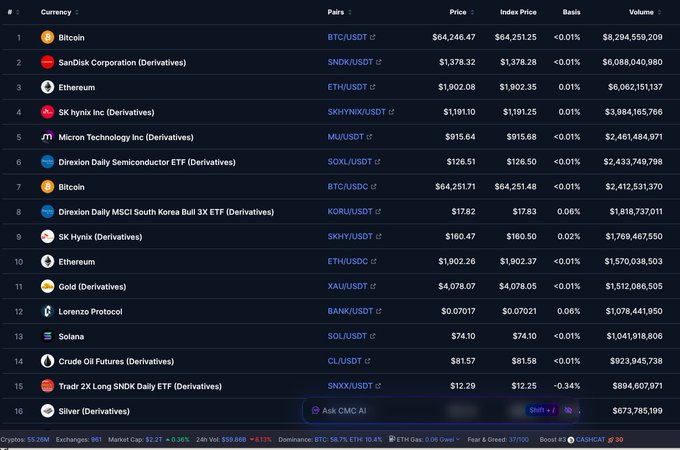This screenshot has width=680, height=450.
Task: Click the -0.34% basis value
Action: pyautogui.click(x=567, y=386)
